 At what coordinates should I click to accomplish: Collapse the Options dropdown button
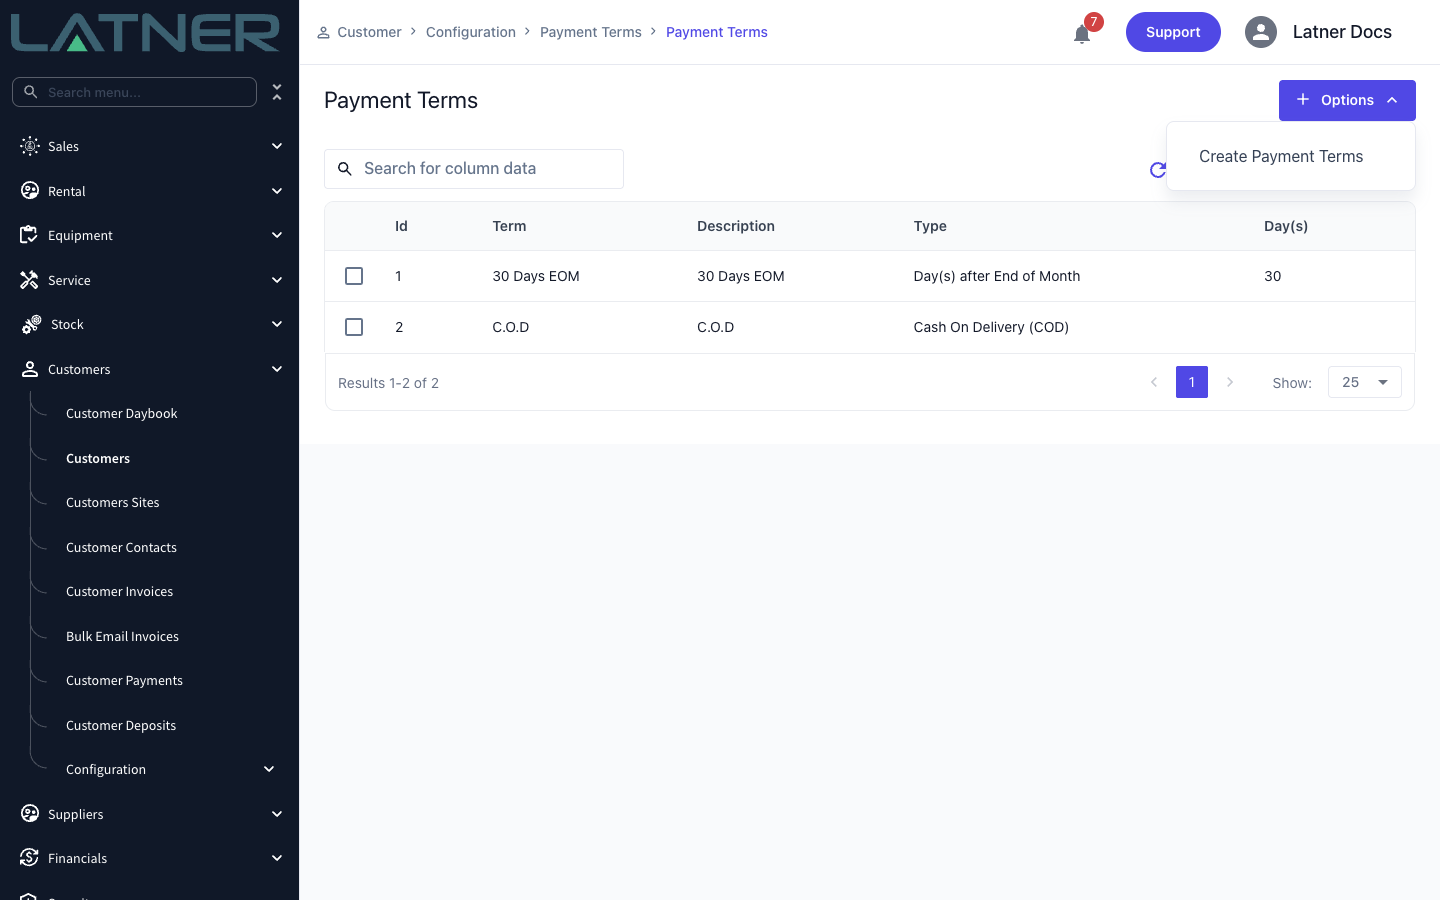pos(1347,100)
